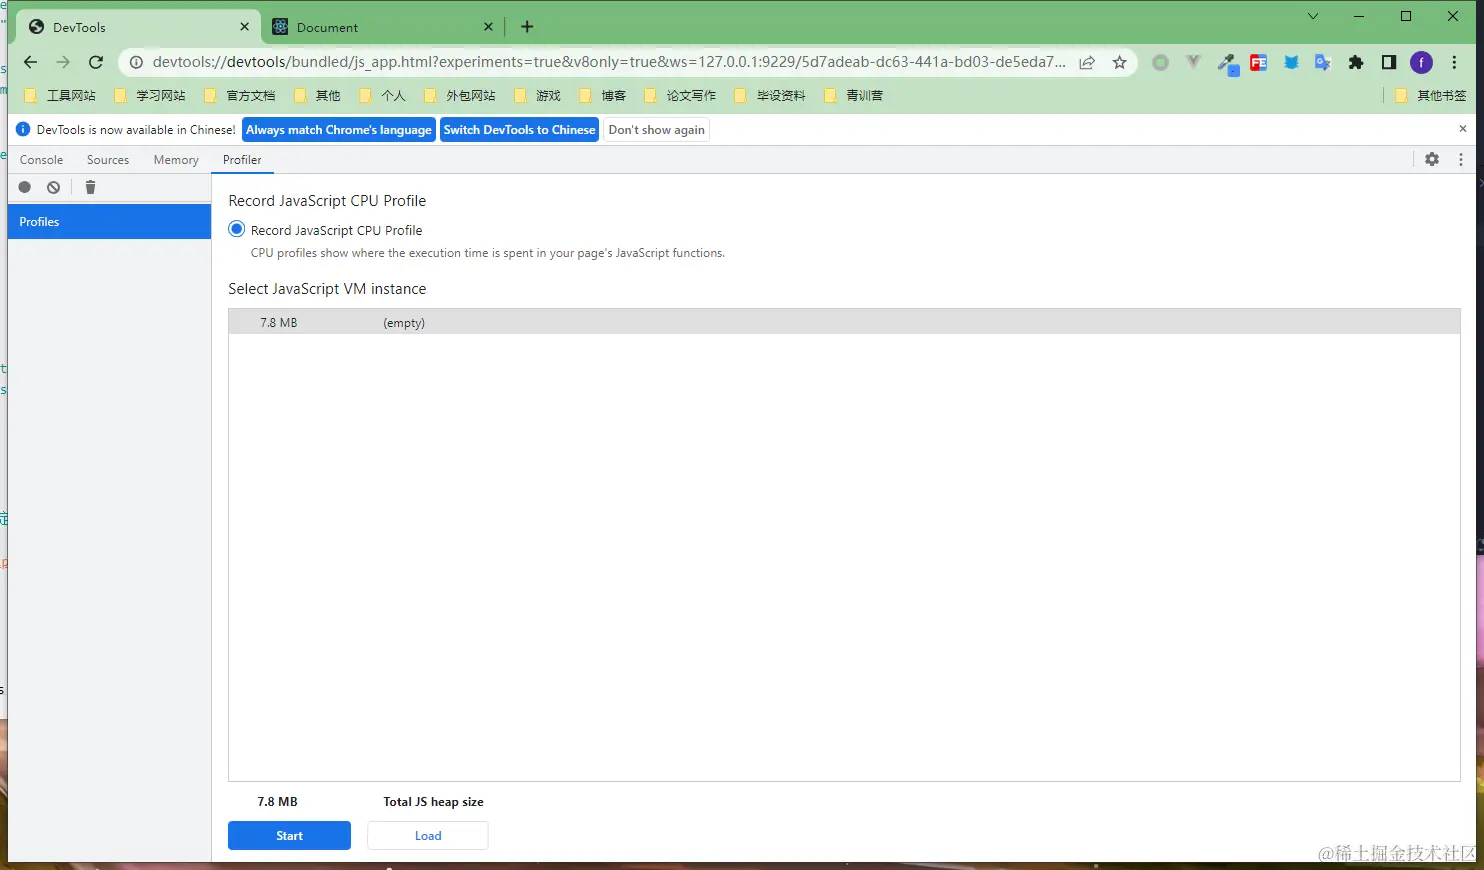Close the language notification infobar
The width and height of the screenshot is (1484, 870).
click(x=1463, y=129)
